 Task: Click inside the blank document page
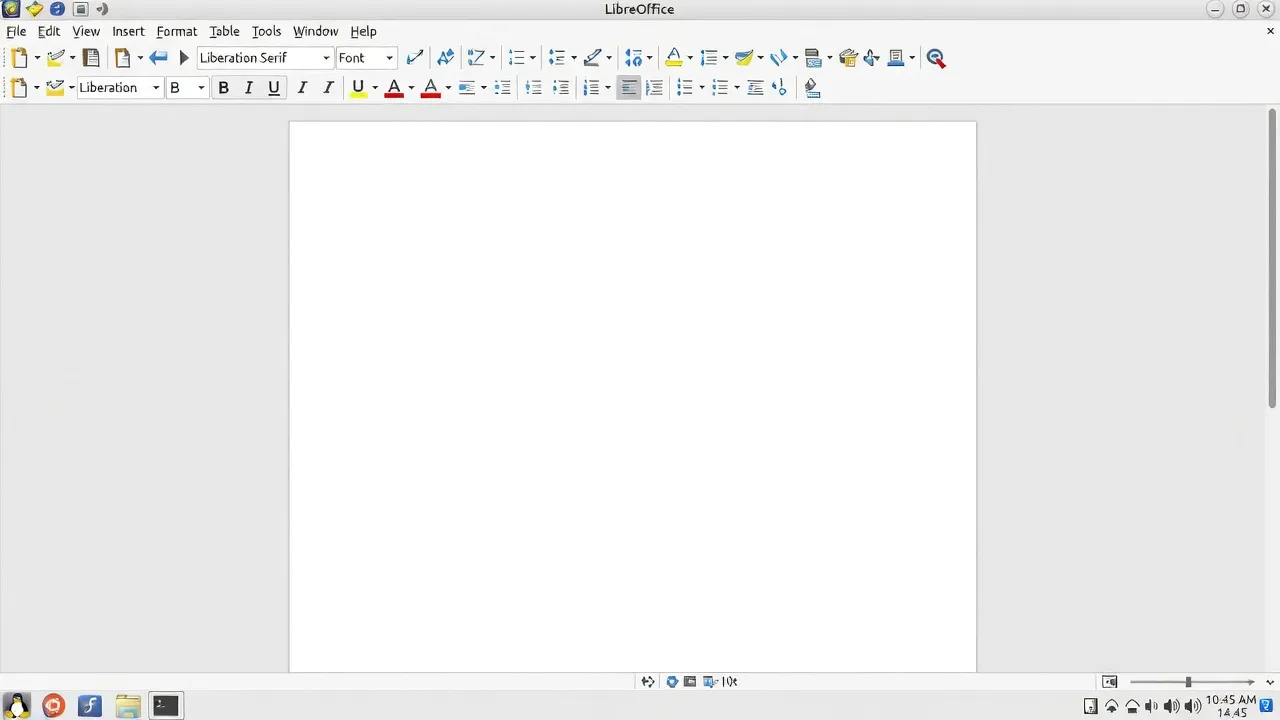[x=632, y=396]
